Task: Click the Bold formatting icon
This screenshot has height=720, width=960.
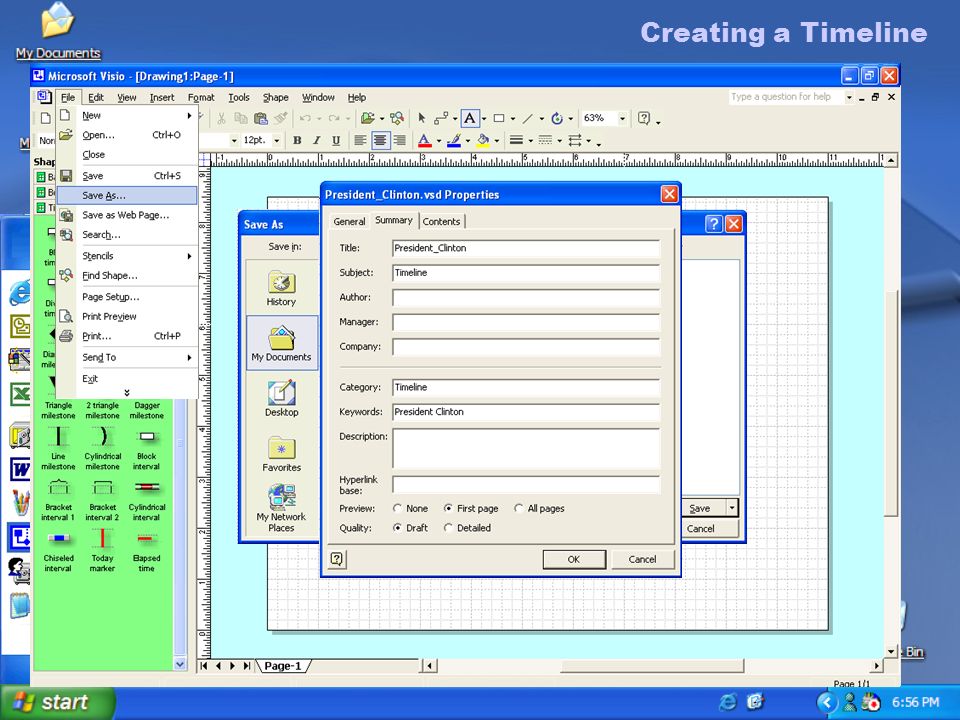Action: tap(297, 140)
